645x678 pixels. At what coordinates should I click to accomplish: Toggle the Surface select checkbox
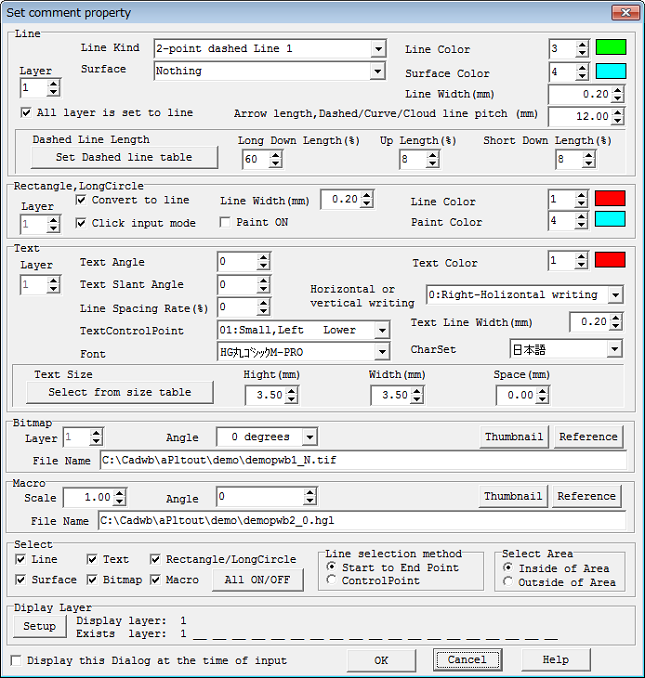click(x=20, y=580)
